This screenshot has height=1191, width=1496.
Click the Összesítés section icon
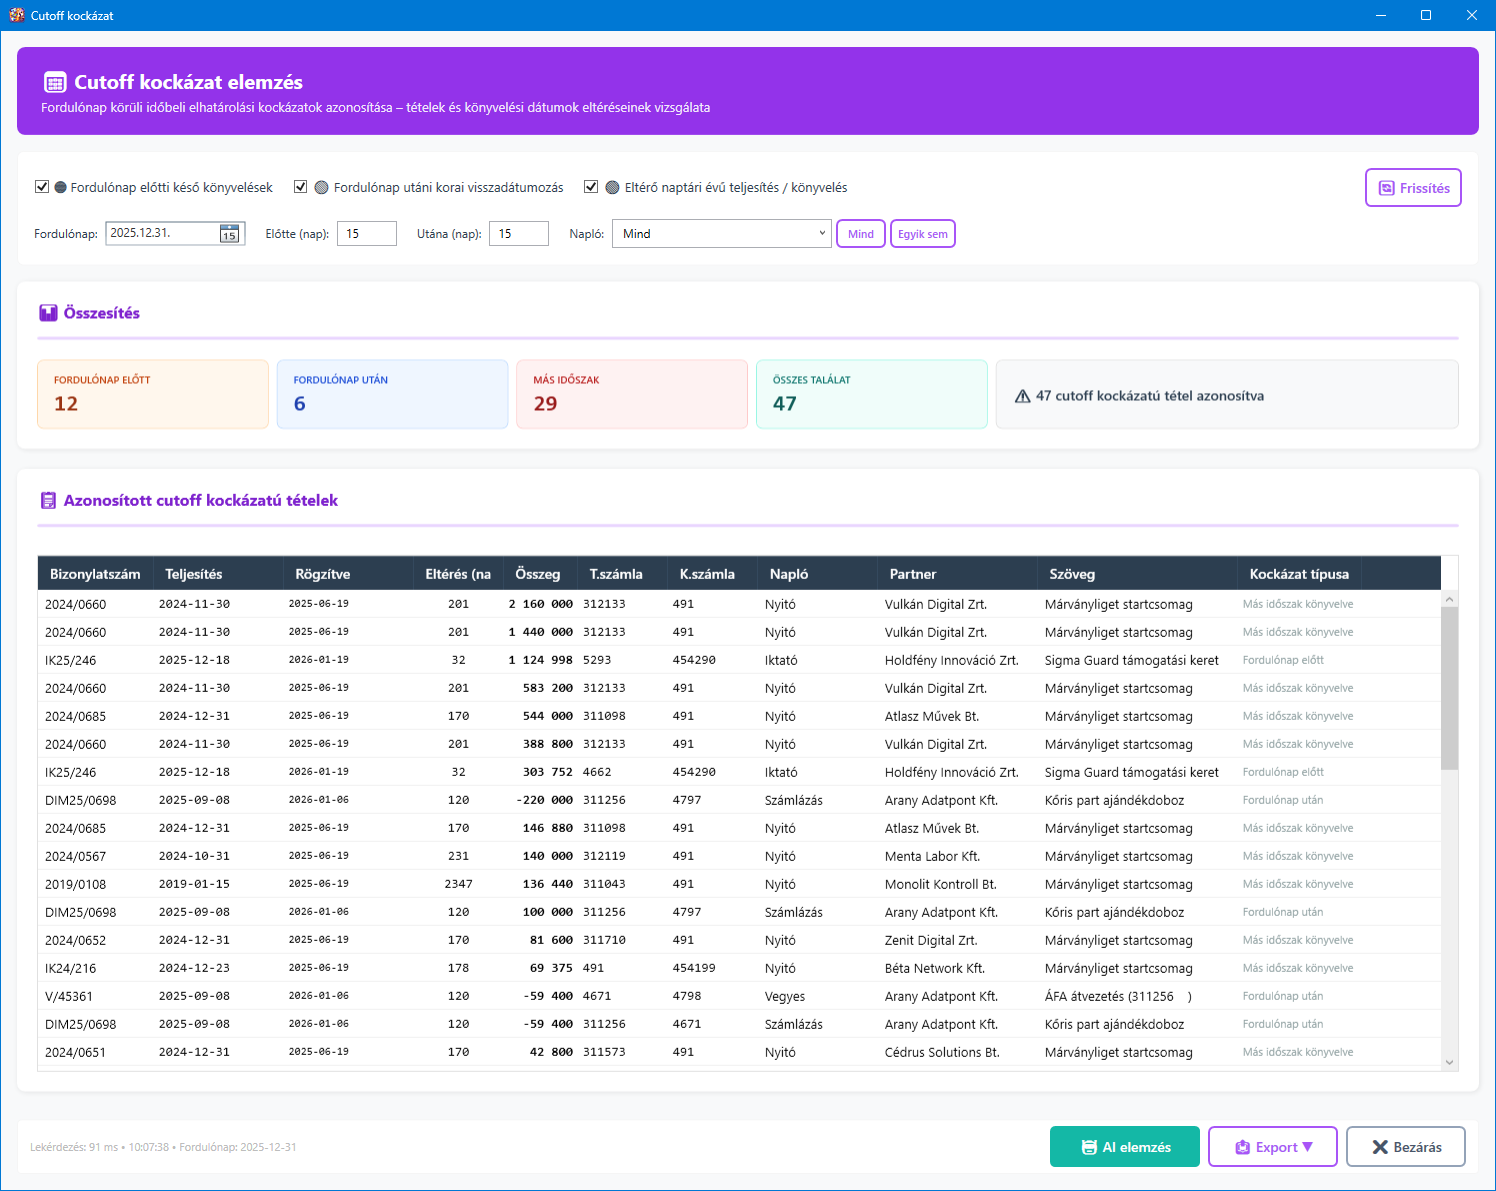(48, 313)
